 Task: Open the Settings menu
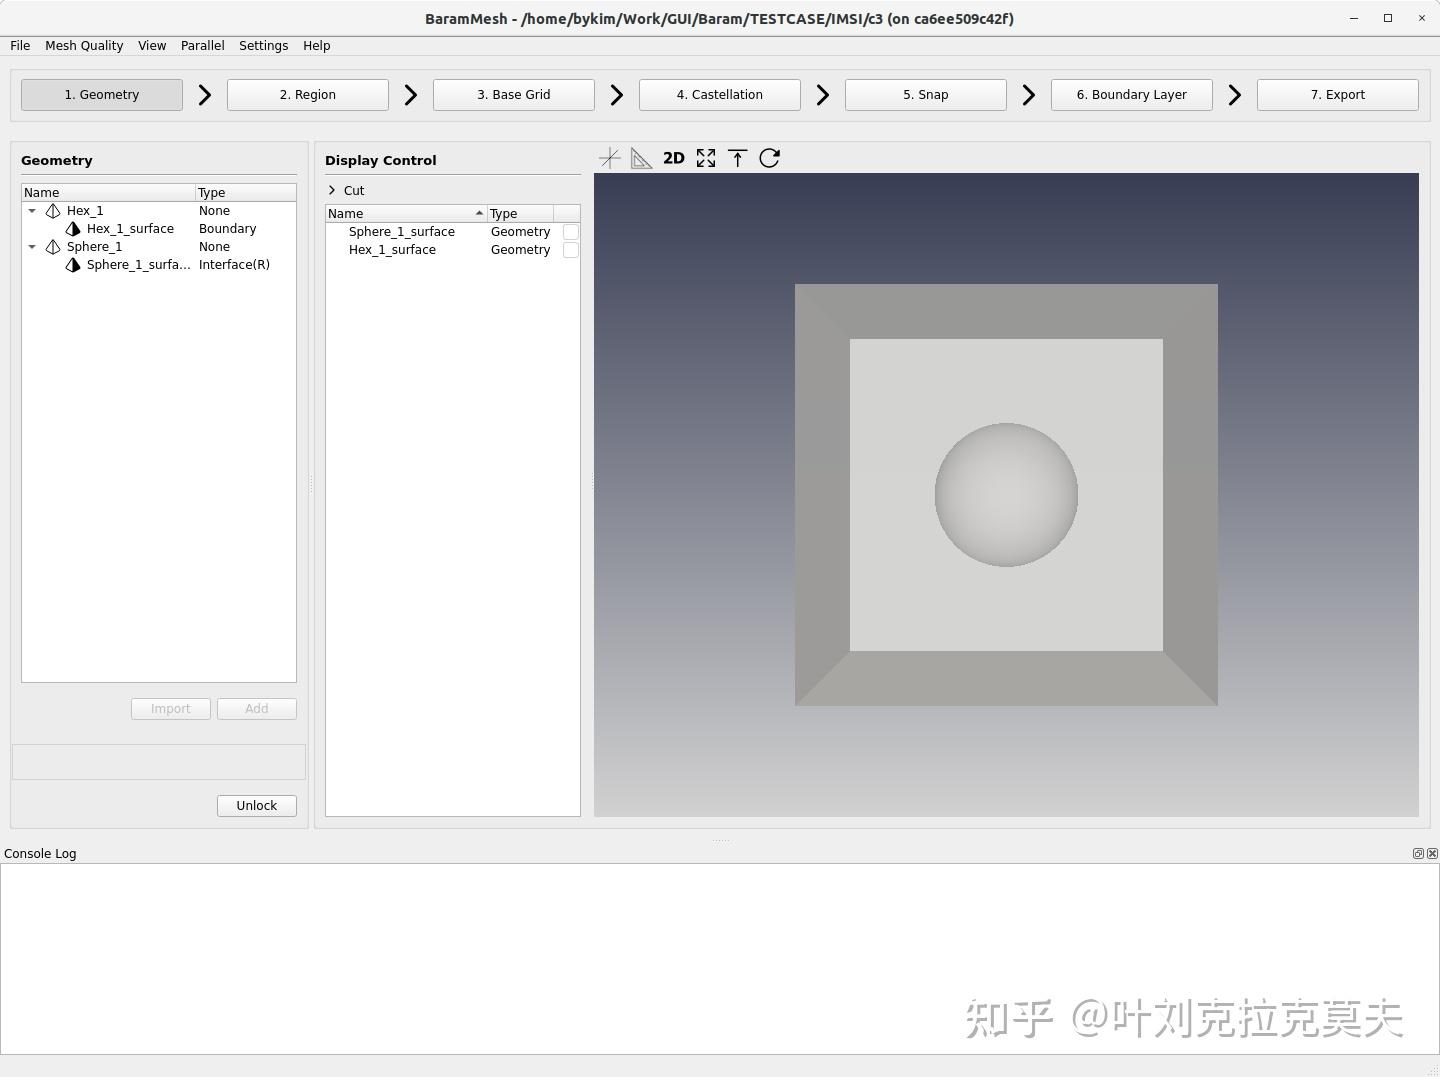(x=264, y=46)
